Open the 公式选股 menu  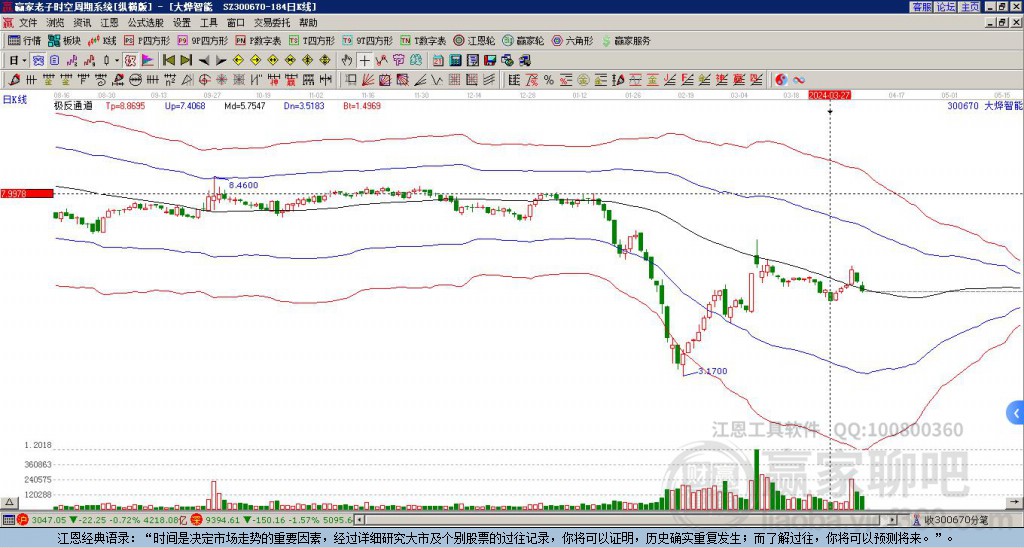pos(146,23)
